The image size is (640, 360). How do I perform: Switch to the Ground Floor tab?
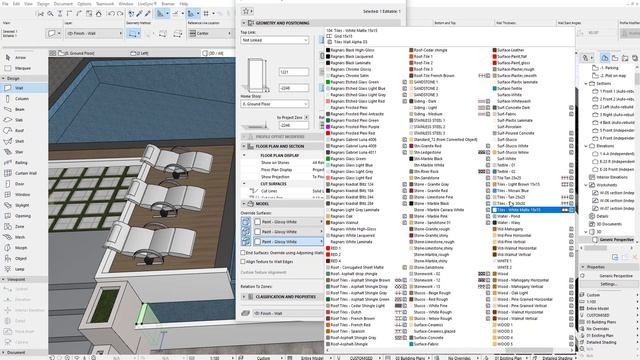(x=77, y=53)
